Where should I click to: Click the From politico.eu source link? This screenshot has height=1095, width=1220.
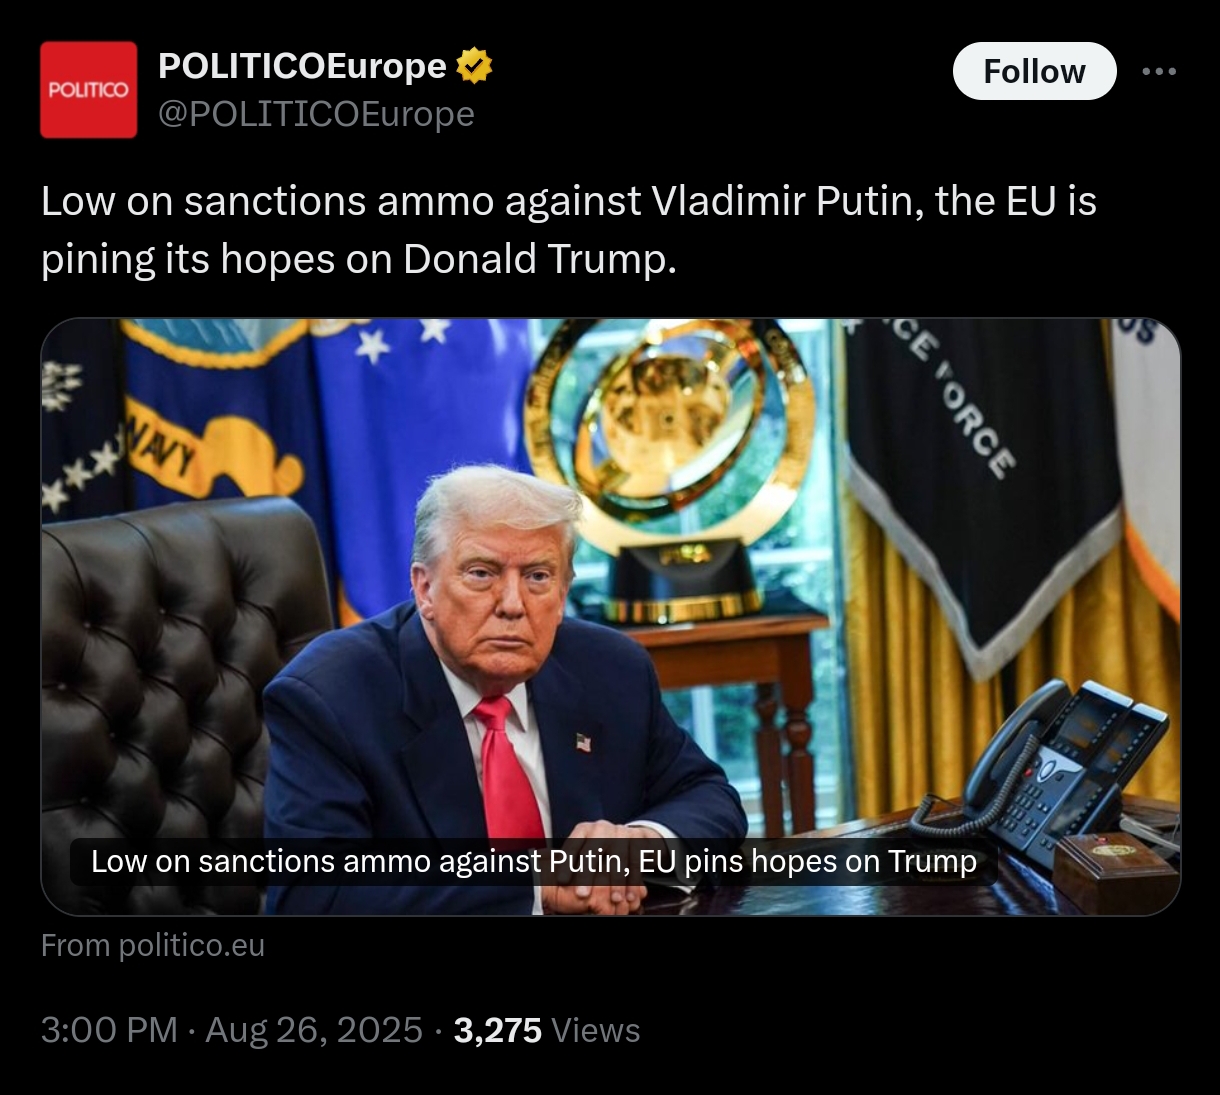click(153, 945)
